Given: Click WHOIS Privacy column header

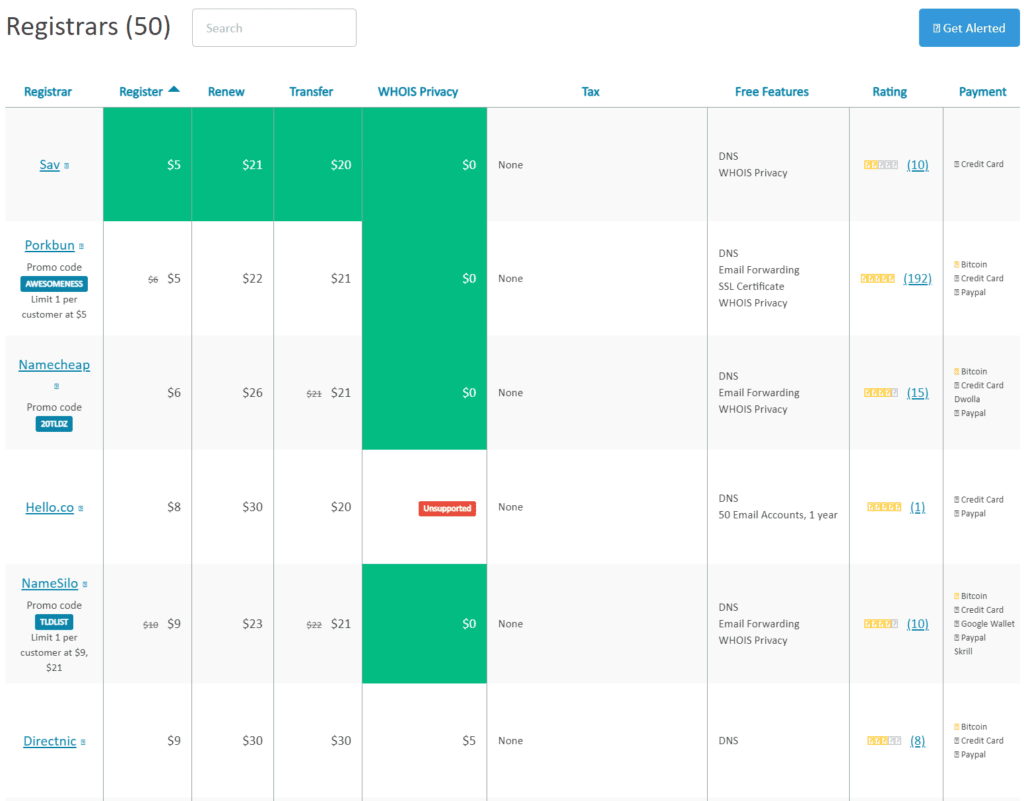Looking at the screenshot, I should point(417,92).
